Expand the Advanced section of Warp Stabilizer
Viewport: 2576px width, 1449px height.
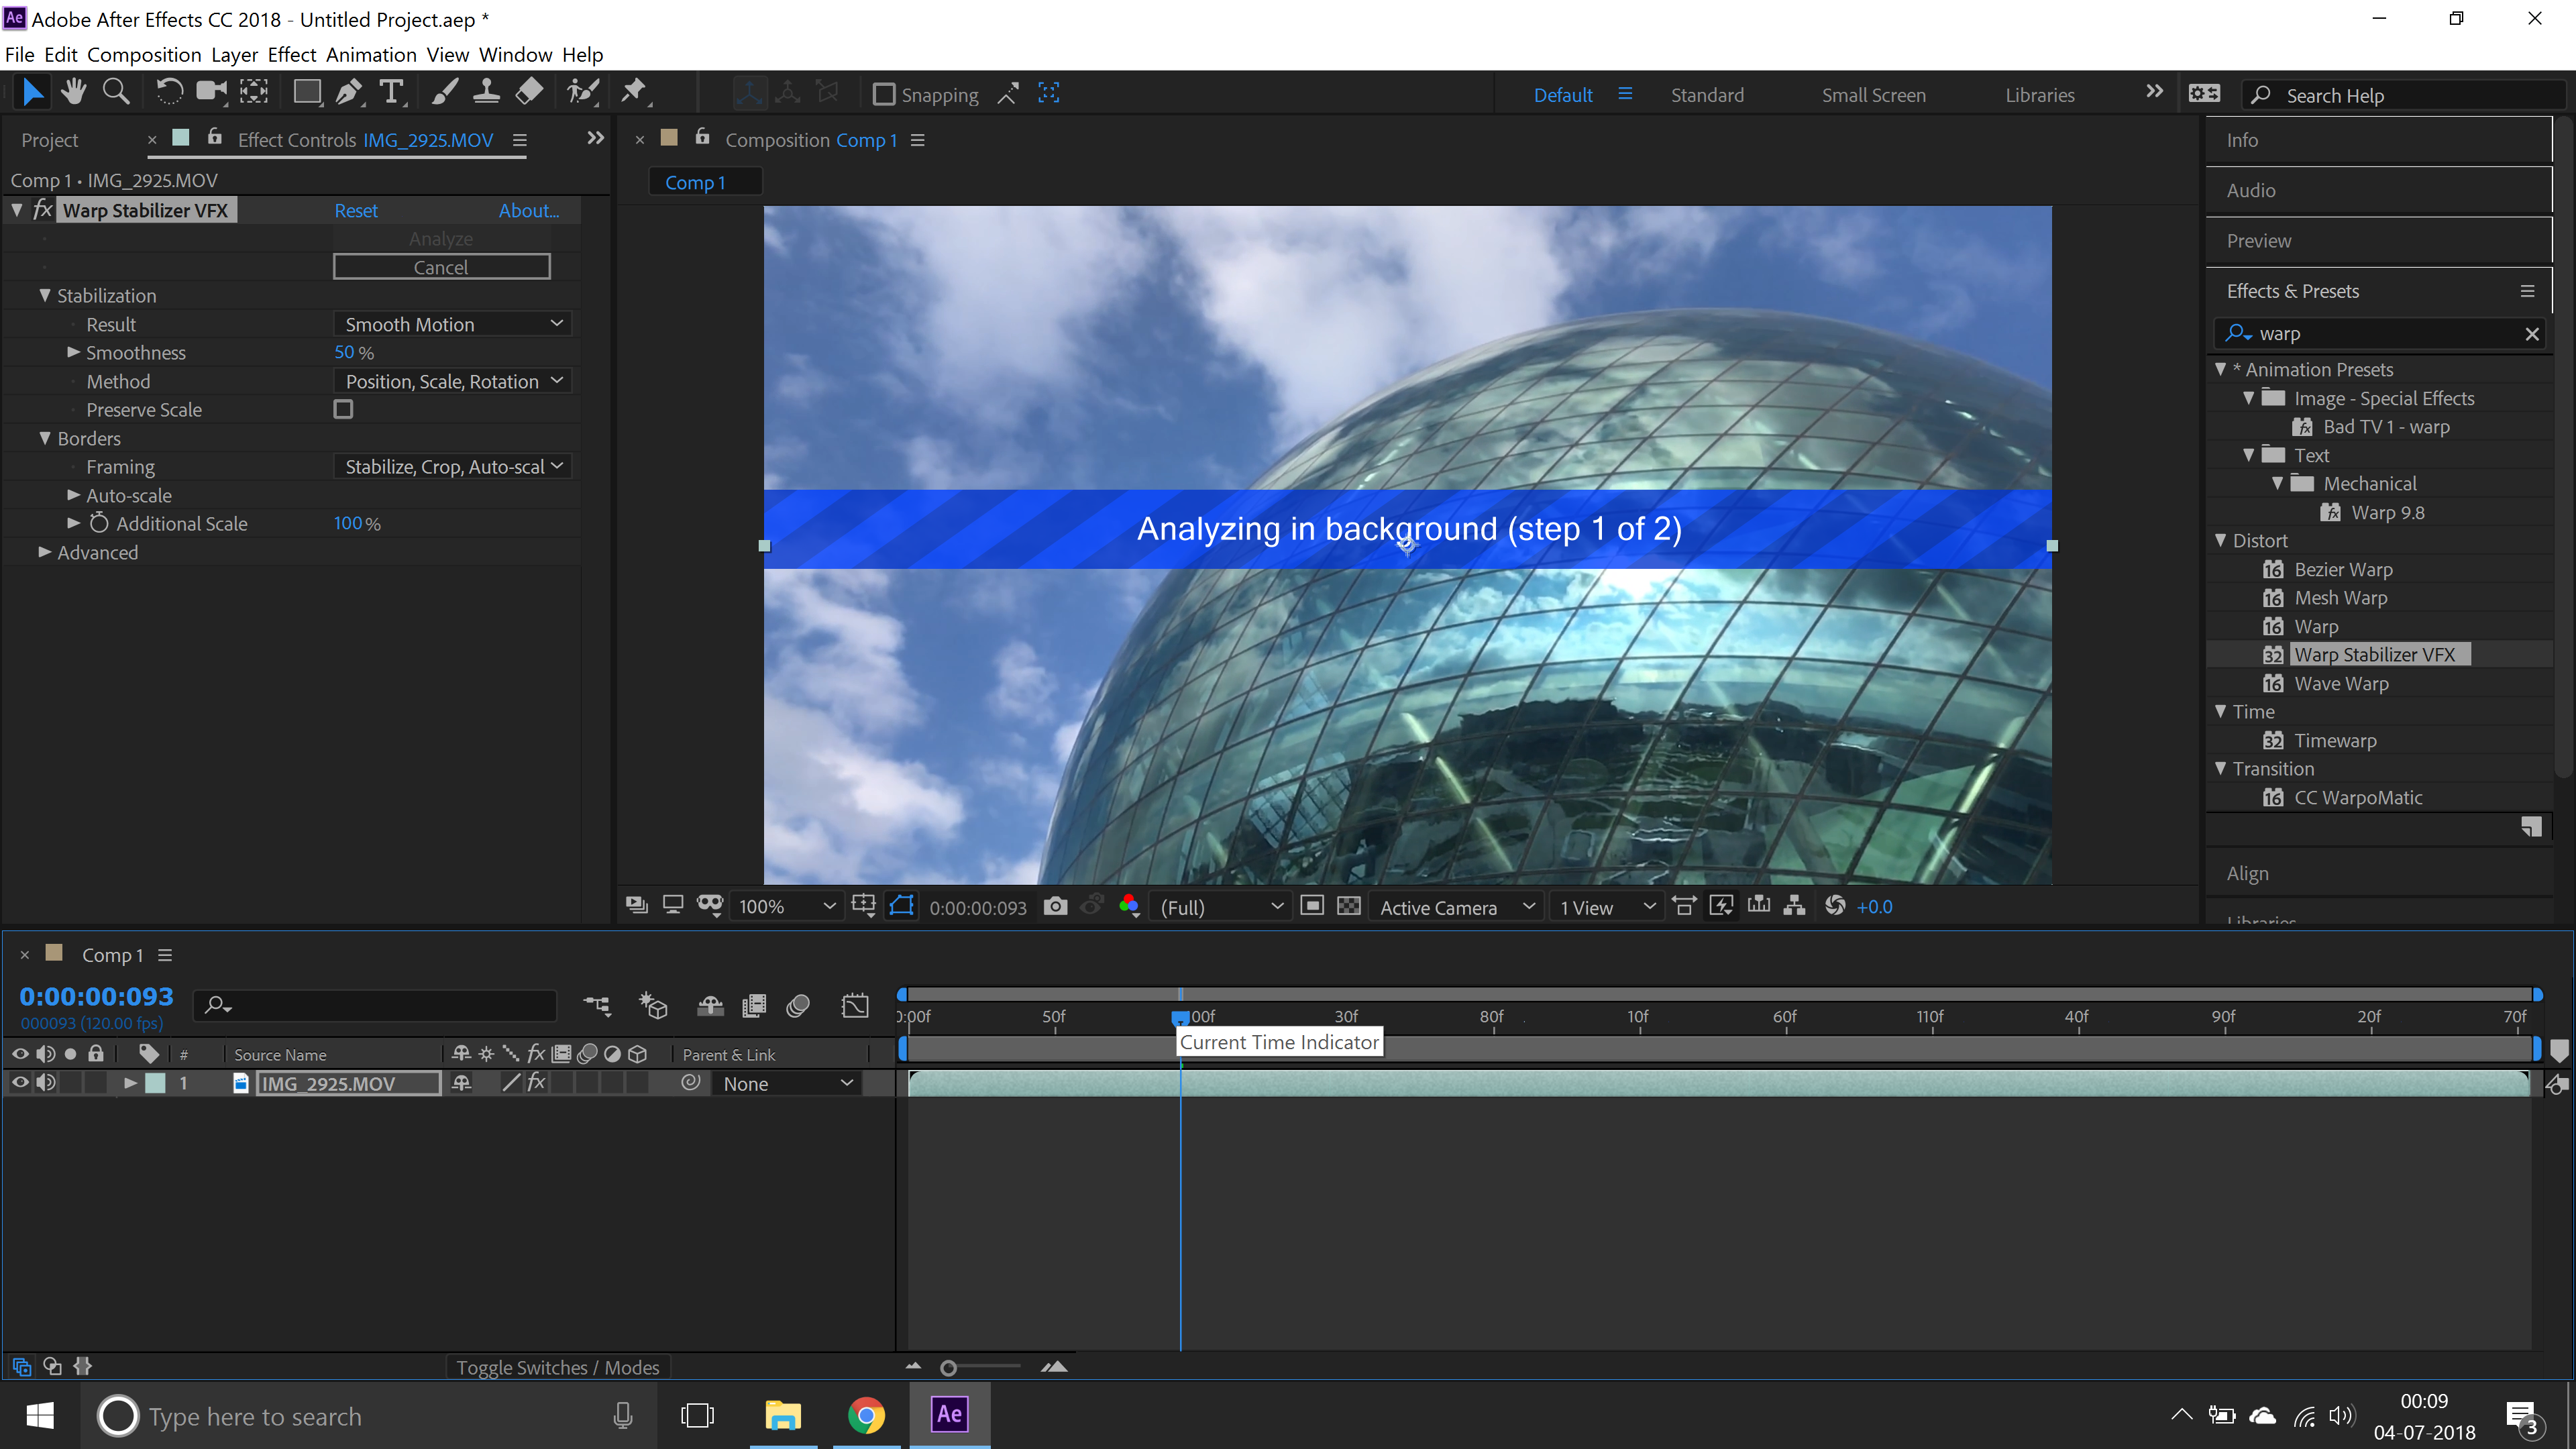pos(44,551)
